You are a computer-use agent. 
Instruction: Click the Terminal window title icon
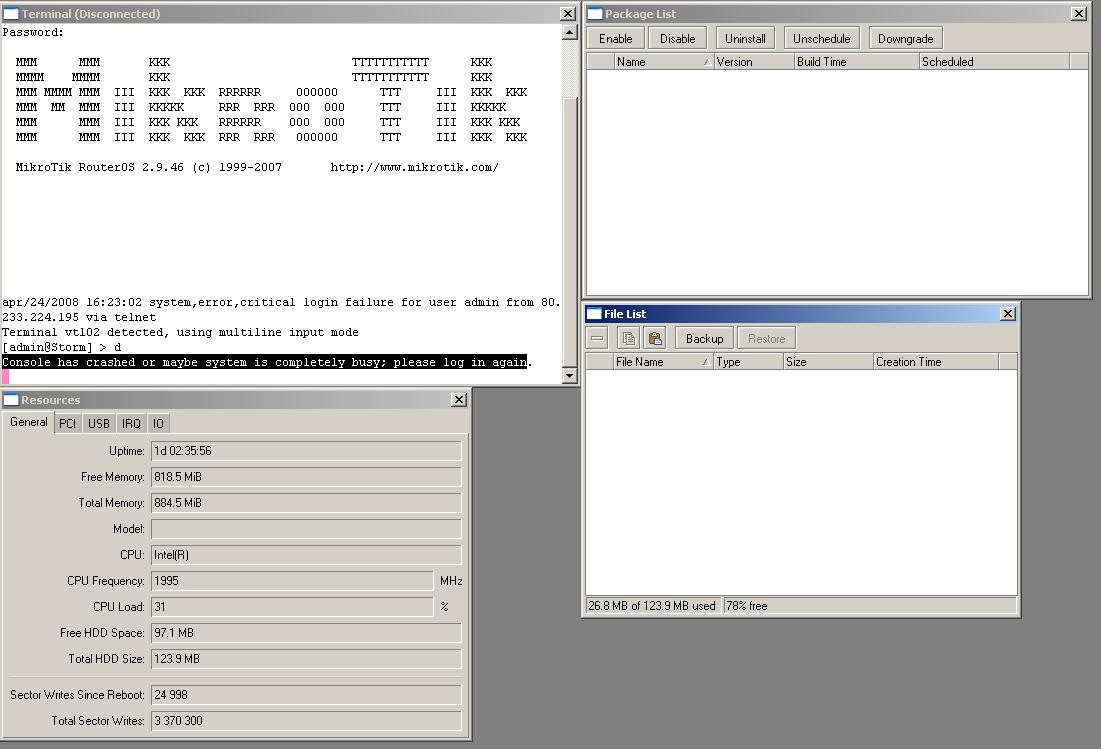[x=11, y=14]
